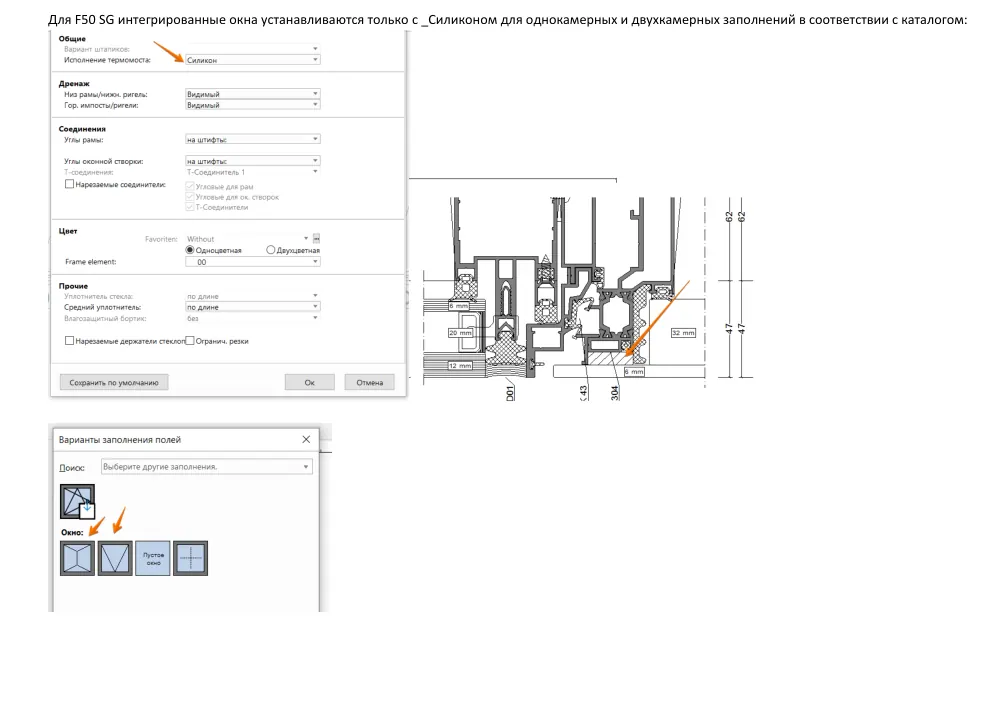Image resolution: width=1000 pixels, height=708 pixels.
Task: Open Т-соединения dropdown showing Т-Соединитель 1
Action: 253,172
